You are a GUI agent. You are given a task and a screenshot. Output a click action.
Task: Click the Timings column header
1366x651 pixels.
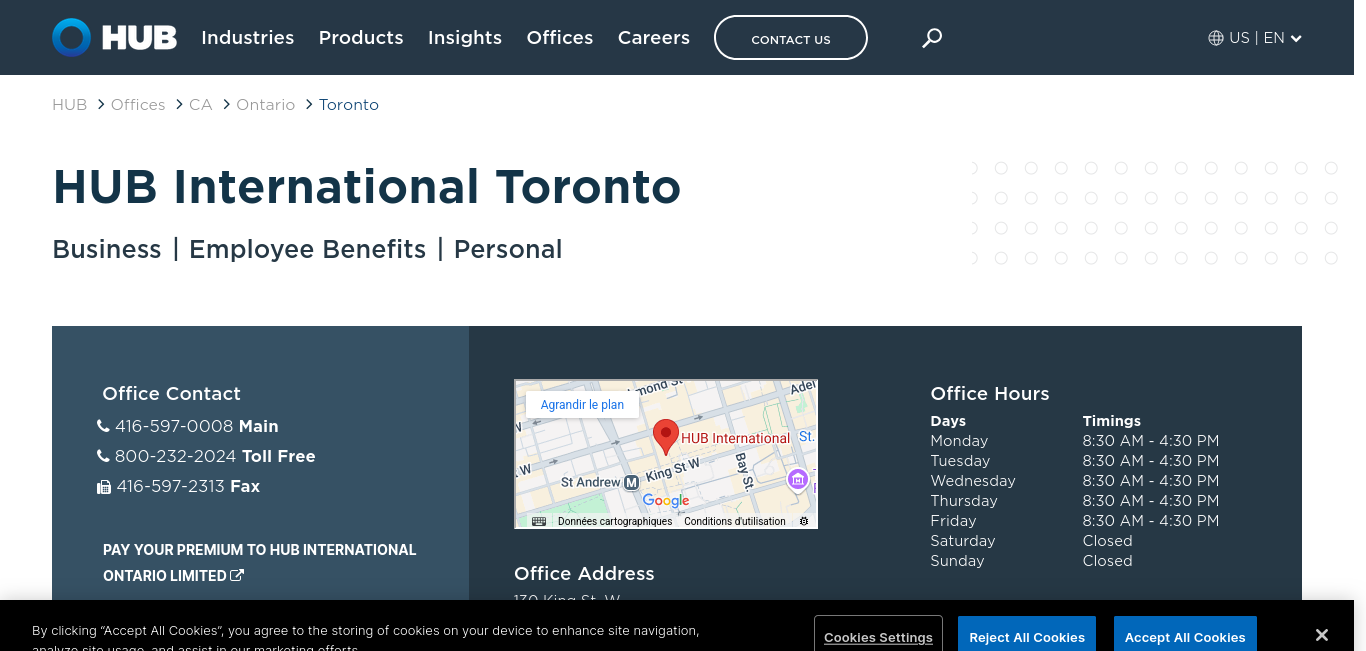(x=1112, y=421)
